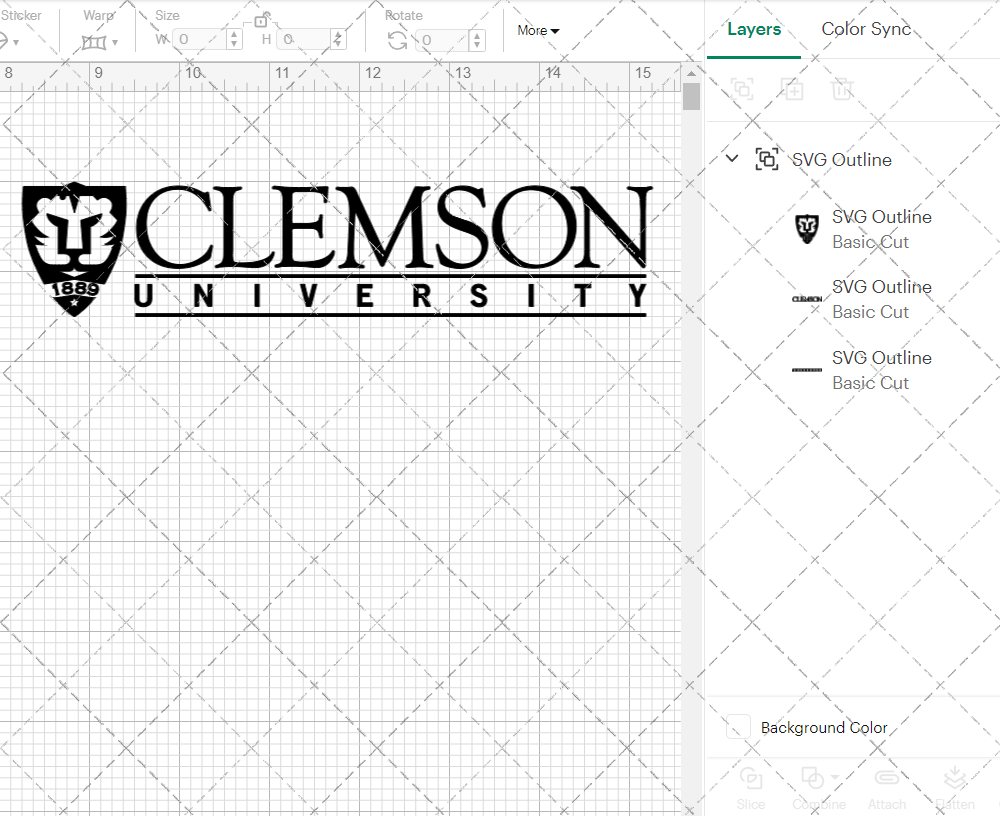Open the Combine options dropdown arrow

(833, 777)
